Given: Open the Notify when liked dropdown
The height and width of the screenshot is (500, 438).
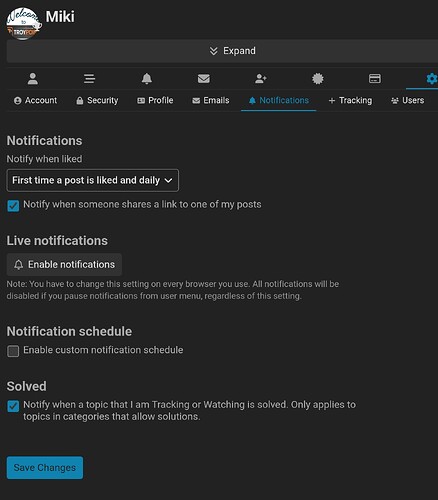Looking at the screenshot, I should point(93,180).
